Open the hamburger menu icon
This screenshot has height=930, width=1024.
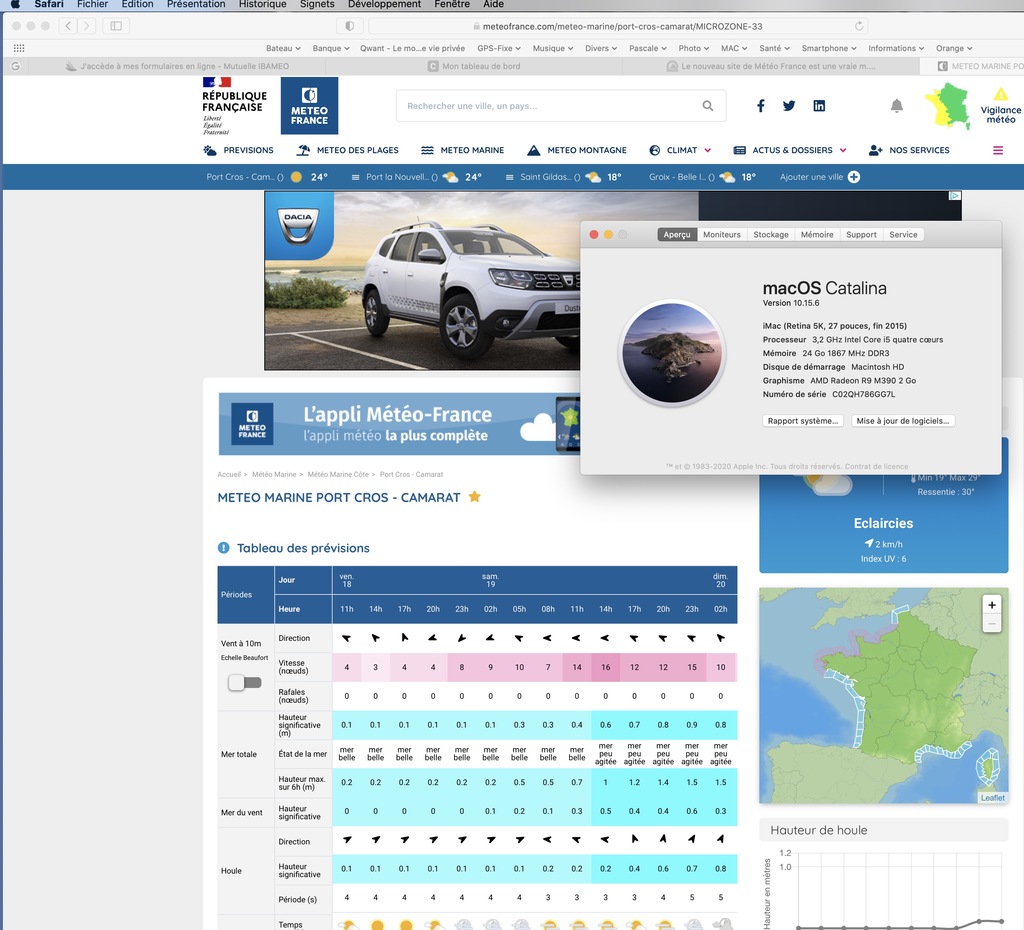coord(998,150)
